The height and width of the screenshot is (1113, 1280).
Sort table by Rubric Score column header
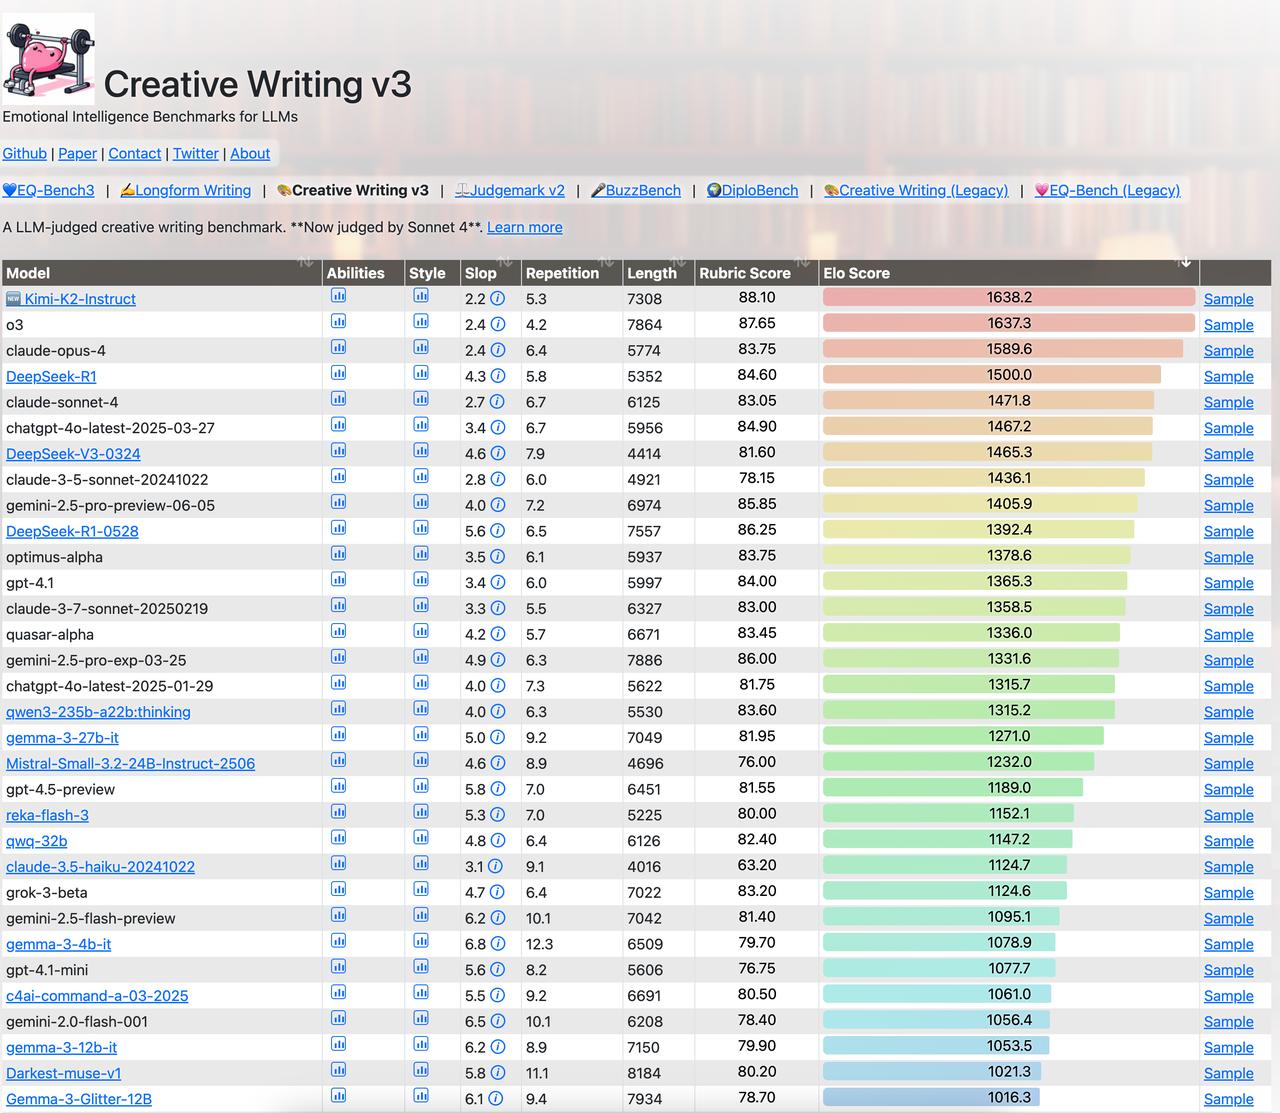click(757, 272)
